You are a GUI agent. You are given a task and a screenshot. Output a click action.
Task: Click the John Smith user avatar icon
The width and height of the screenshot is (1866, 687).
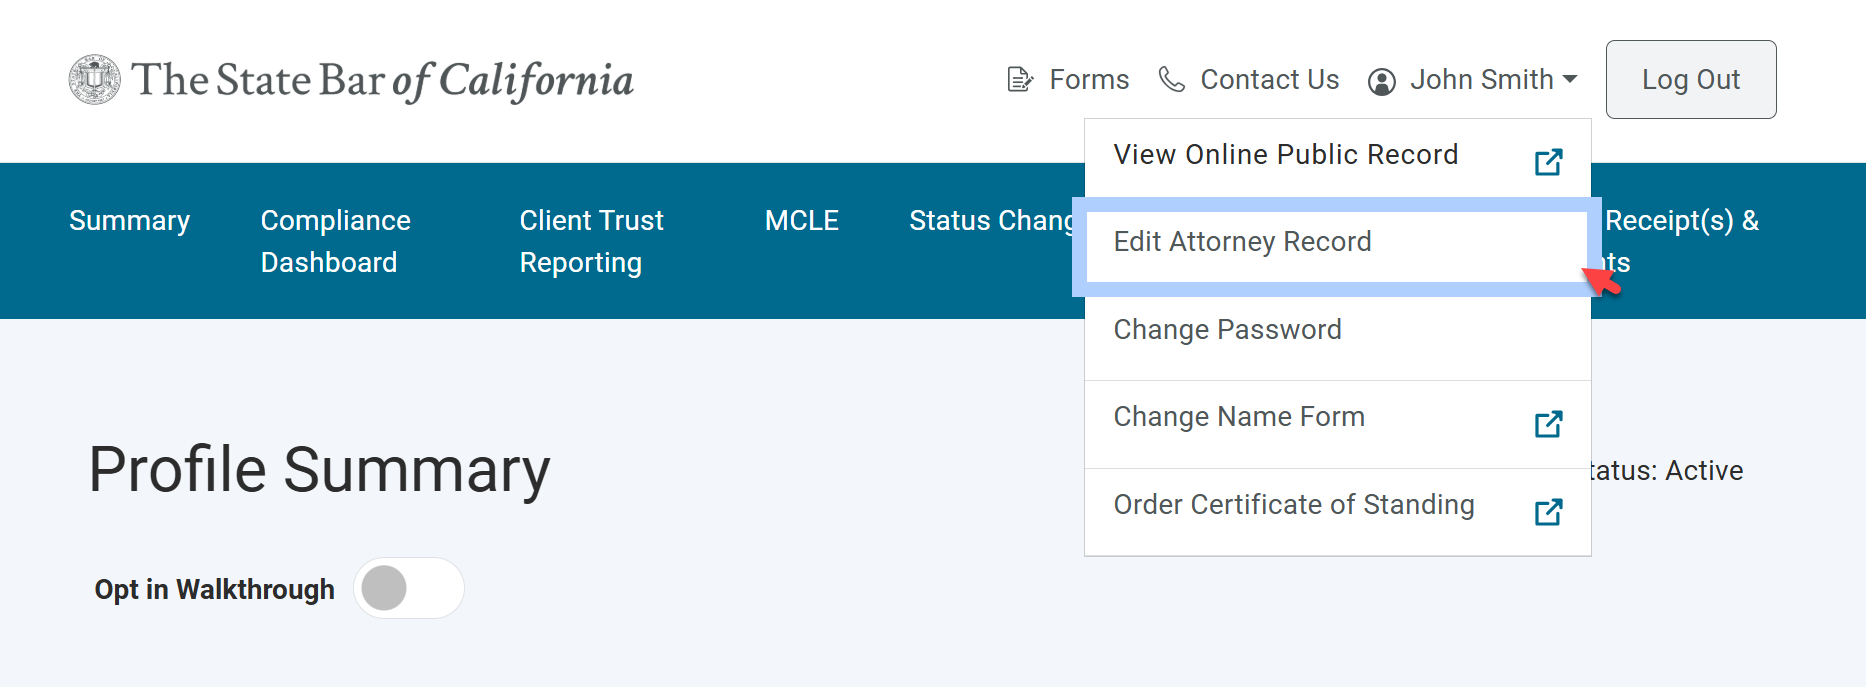1382,81
